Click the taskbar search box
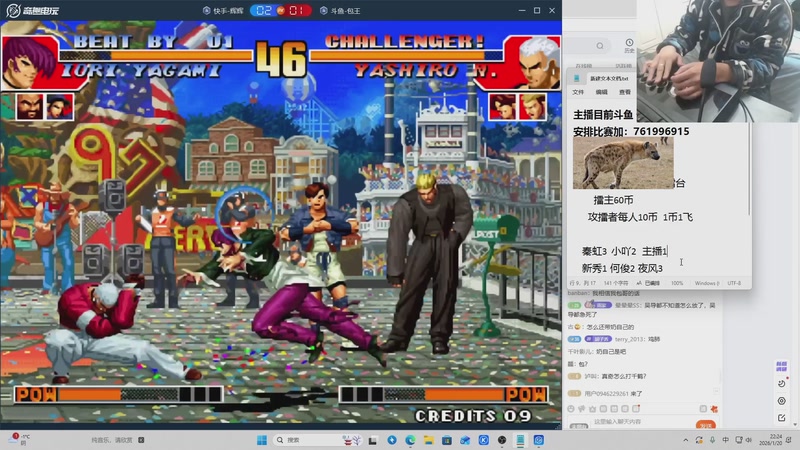800x450 pixels. (x=319, y=440)
